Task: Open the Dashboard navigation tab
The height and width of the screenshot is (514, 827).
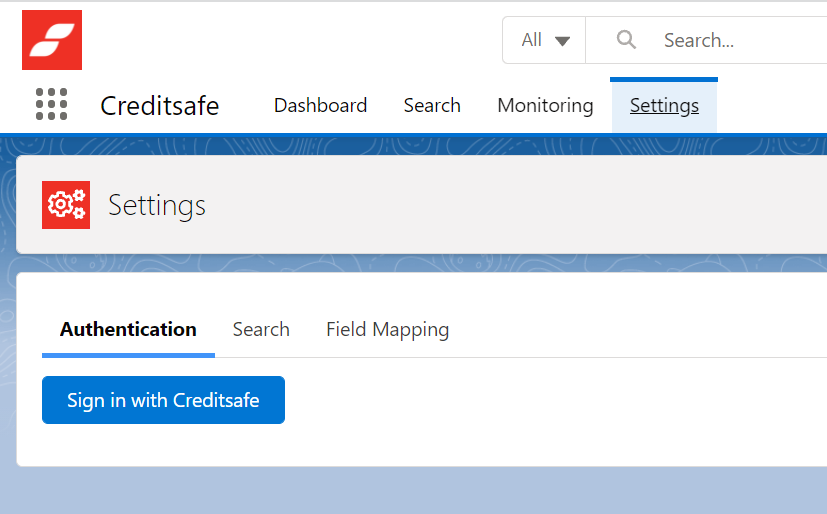Action: pyautogui.click(x=320, y=105)
